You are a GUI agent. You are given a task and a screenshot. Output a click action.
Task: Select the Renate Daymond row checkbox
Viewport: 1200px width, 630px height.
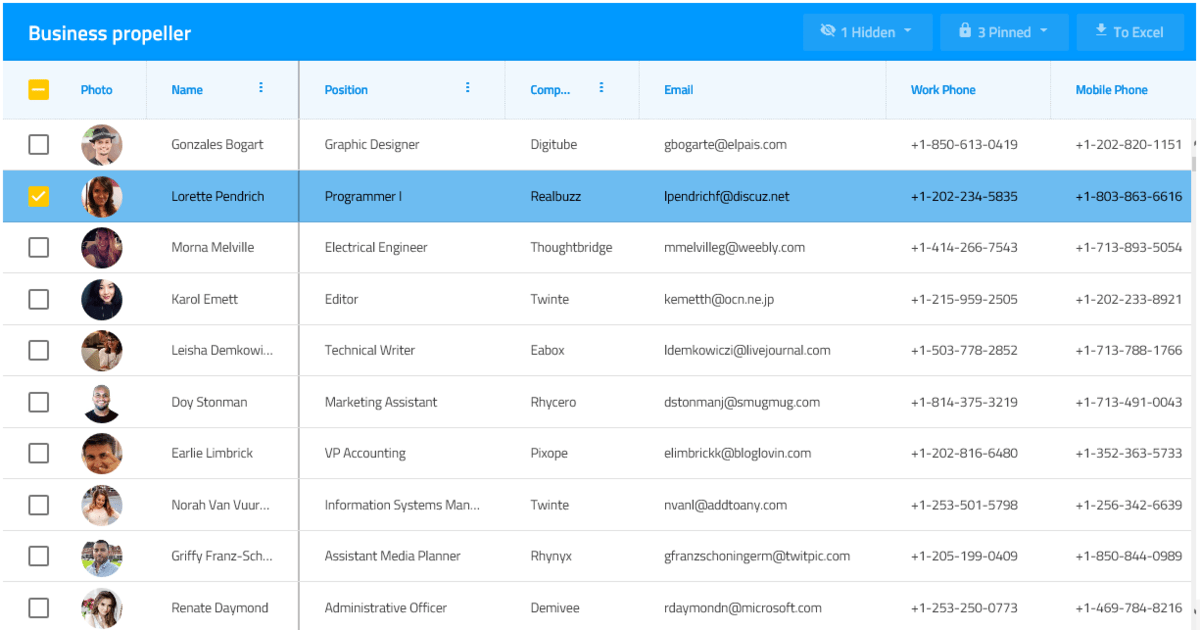pos(38,607)
